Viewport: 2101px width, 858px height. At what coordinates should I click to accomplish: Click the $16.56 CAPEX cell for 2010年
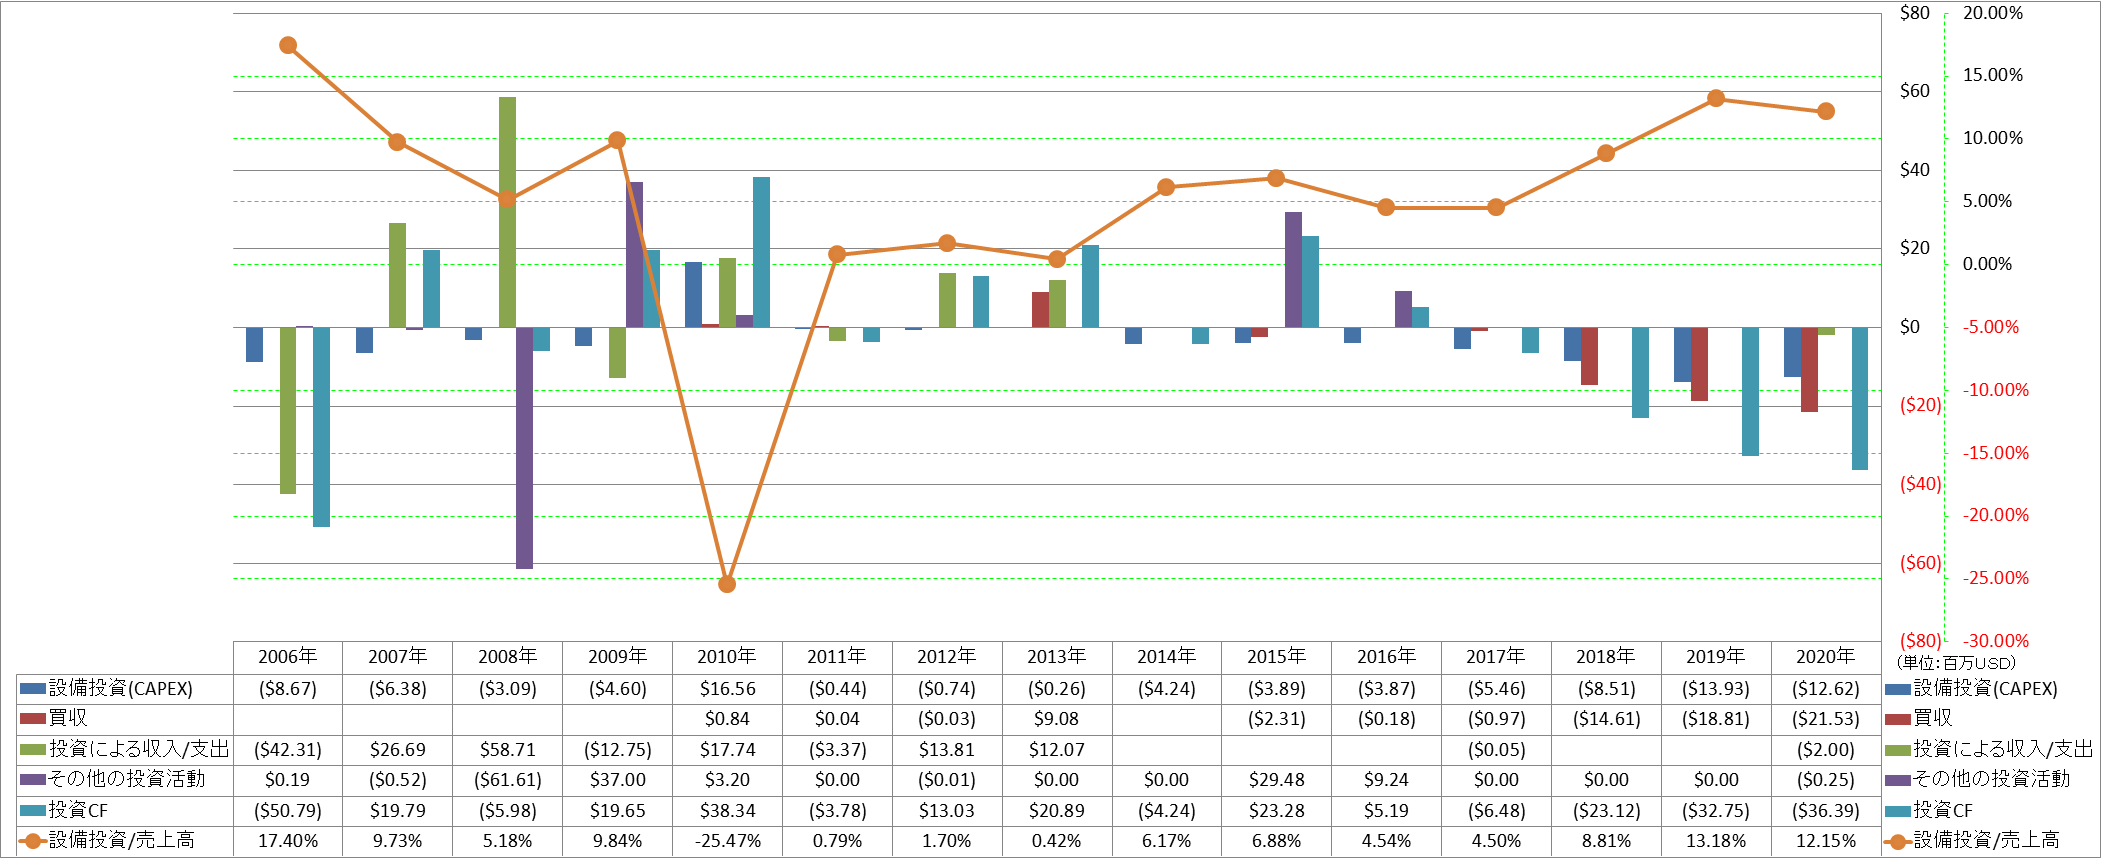[x=727, y=689]
